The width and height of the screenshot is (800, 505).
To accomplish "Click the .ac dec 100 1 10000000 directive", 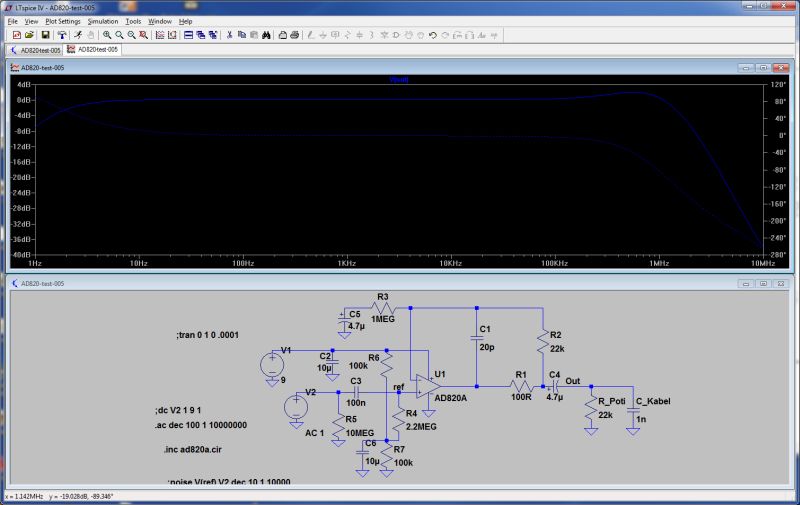I will click(201, 425).
